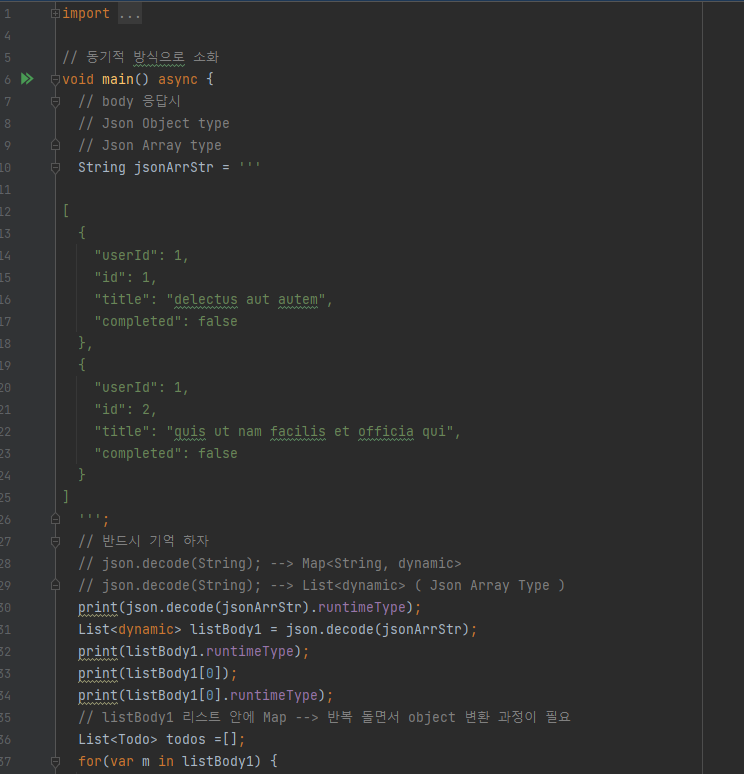Click 'listBody1' in the List<dynamic> declaration

pyautogui.click(x=226, y=629)
